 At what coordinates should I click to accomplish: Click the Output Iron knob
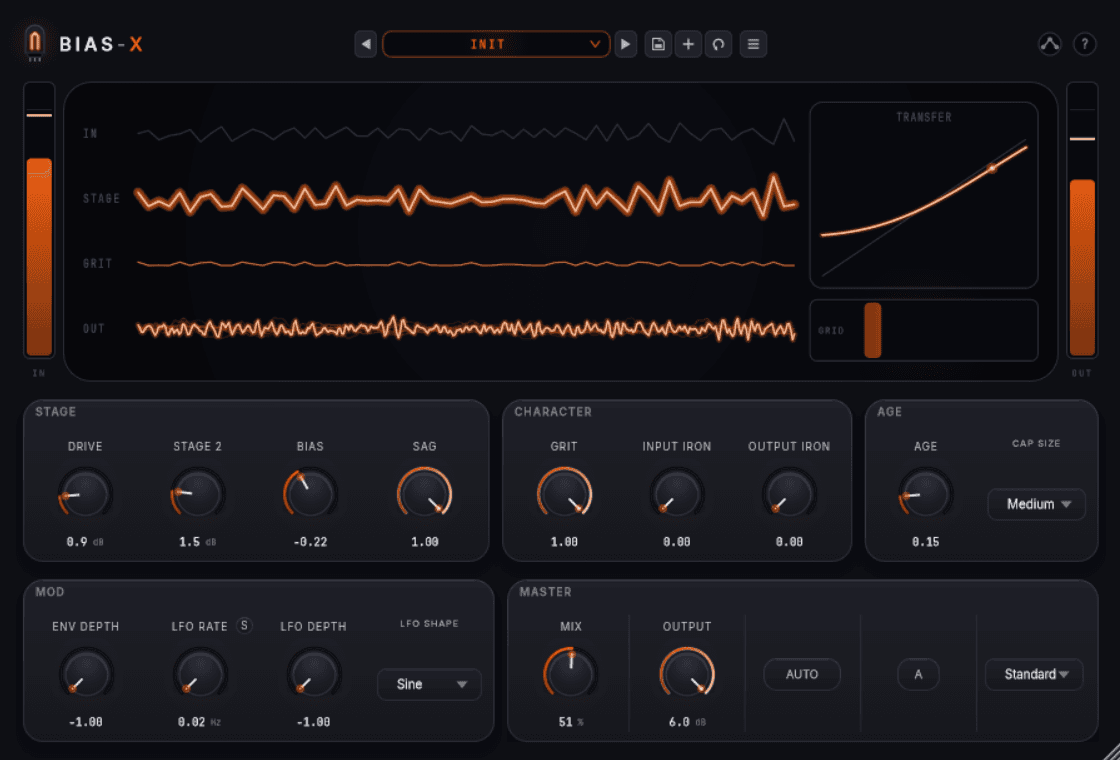coord(789,494)
